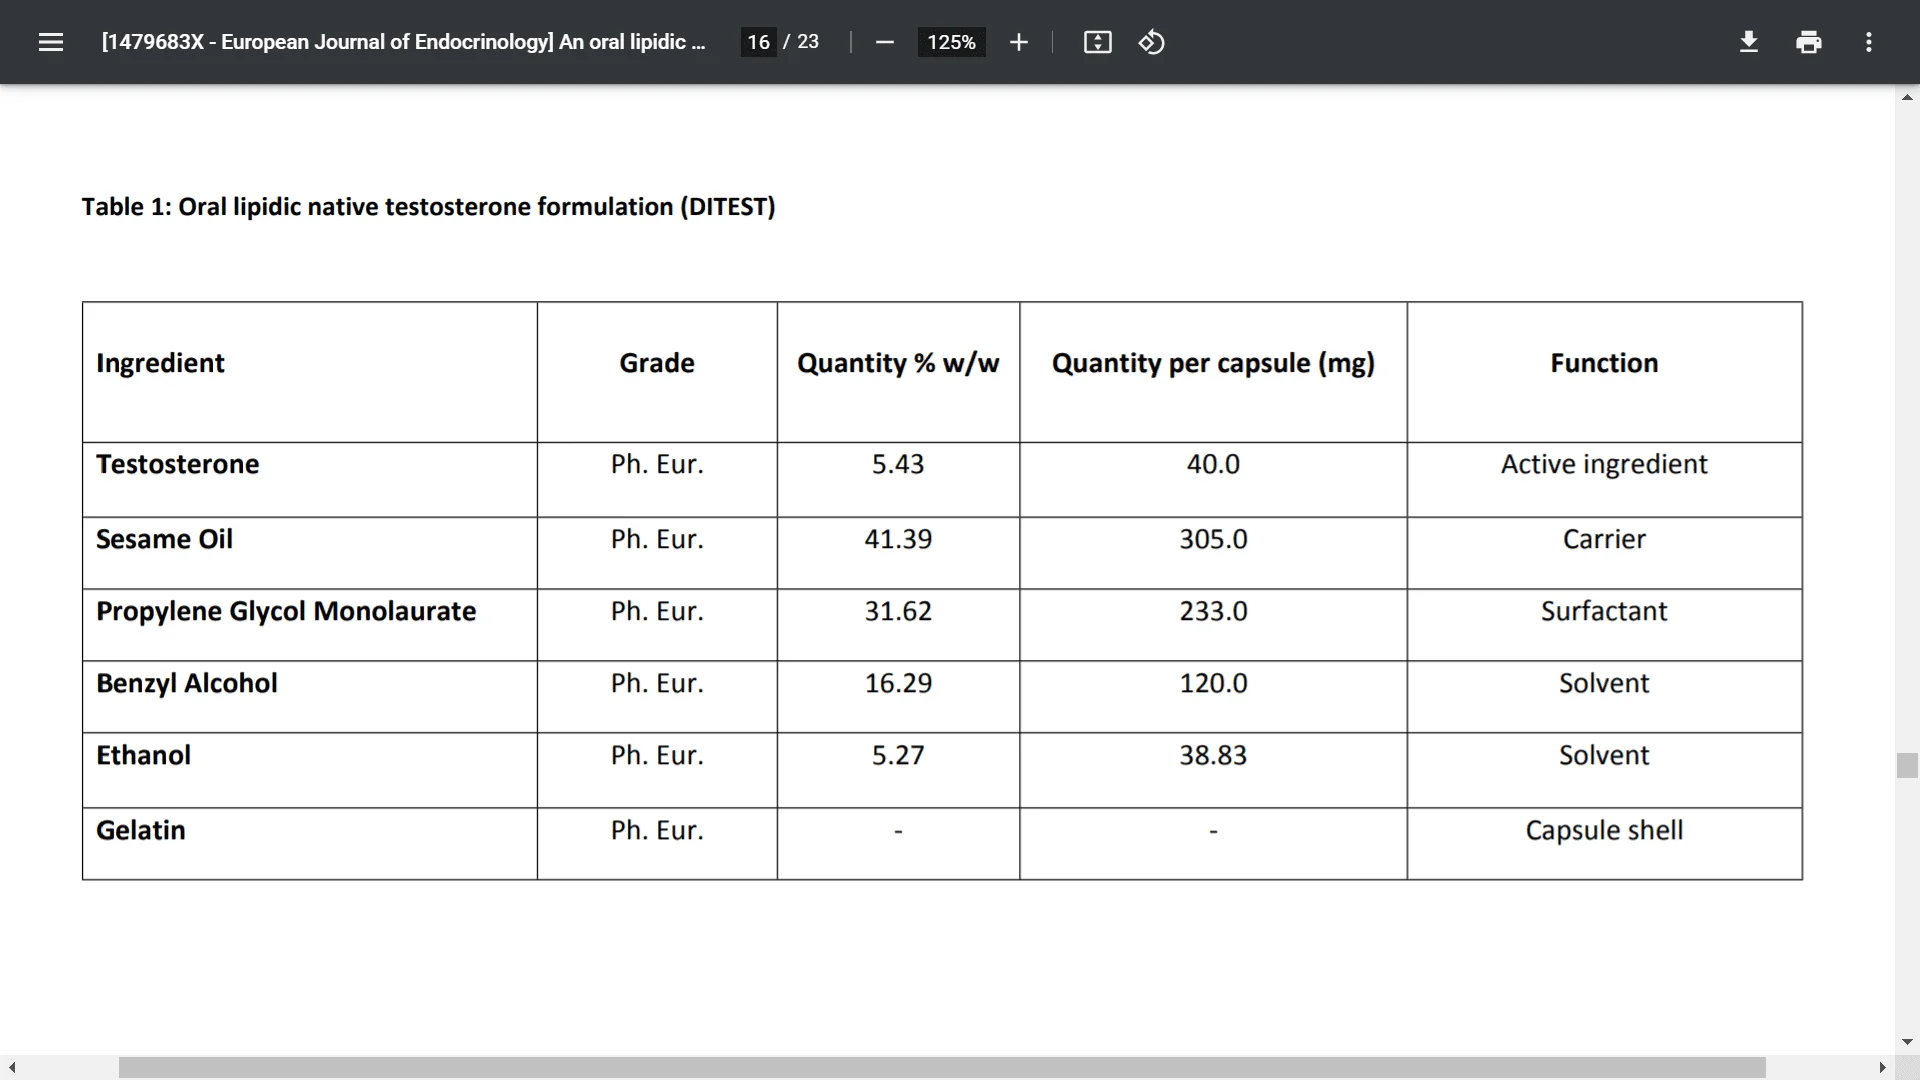Toggle fit to page icon
This screenshot has height=1080, width=1920.
pos(1097,42)
